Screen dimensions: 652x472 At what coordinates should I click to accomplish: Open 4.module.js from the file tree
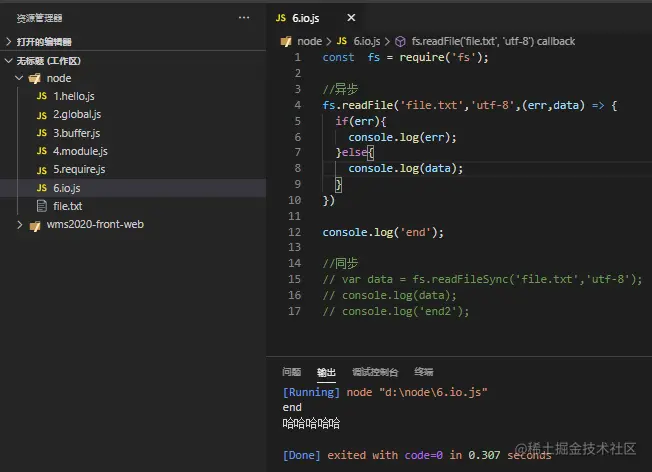[80, 151]
